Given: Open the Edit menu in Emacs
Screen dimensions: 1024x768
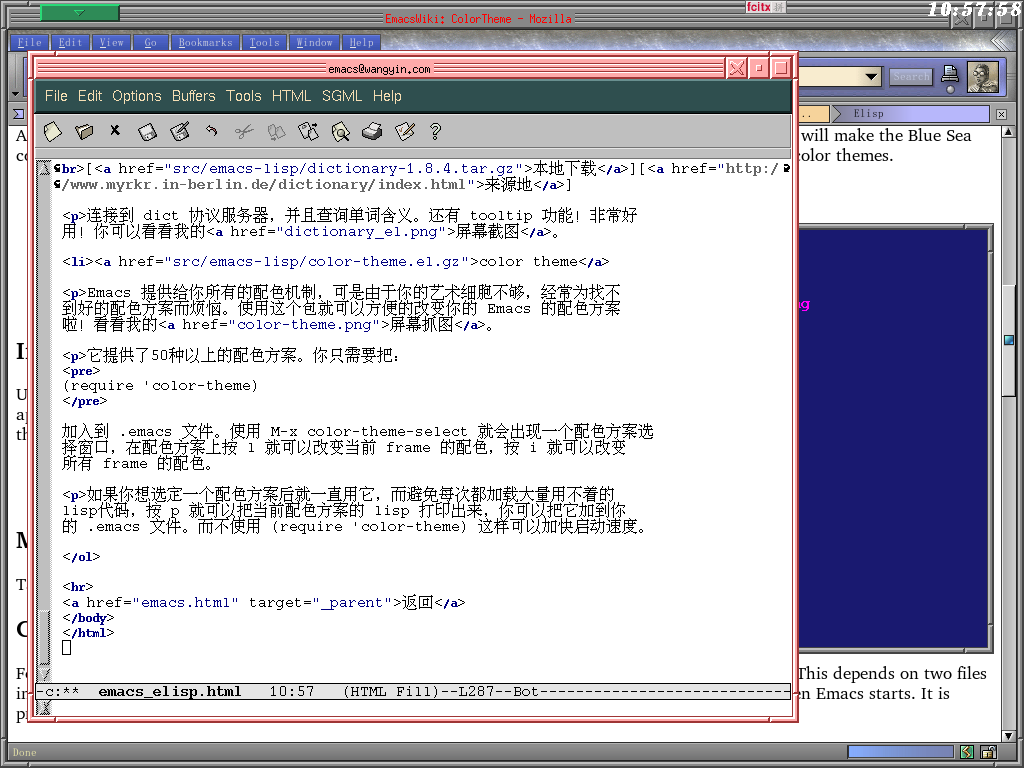Looking at the screenshot, I should (90, 96).
